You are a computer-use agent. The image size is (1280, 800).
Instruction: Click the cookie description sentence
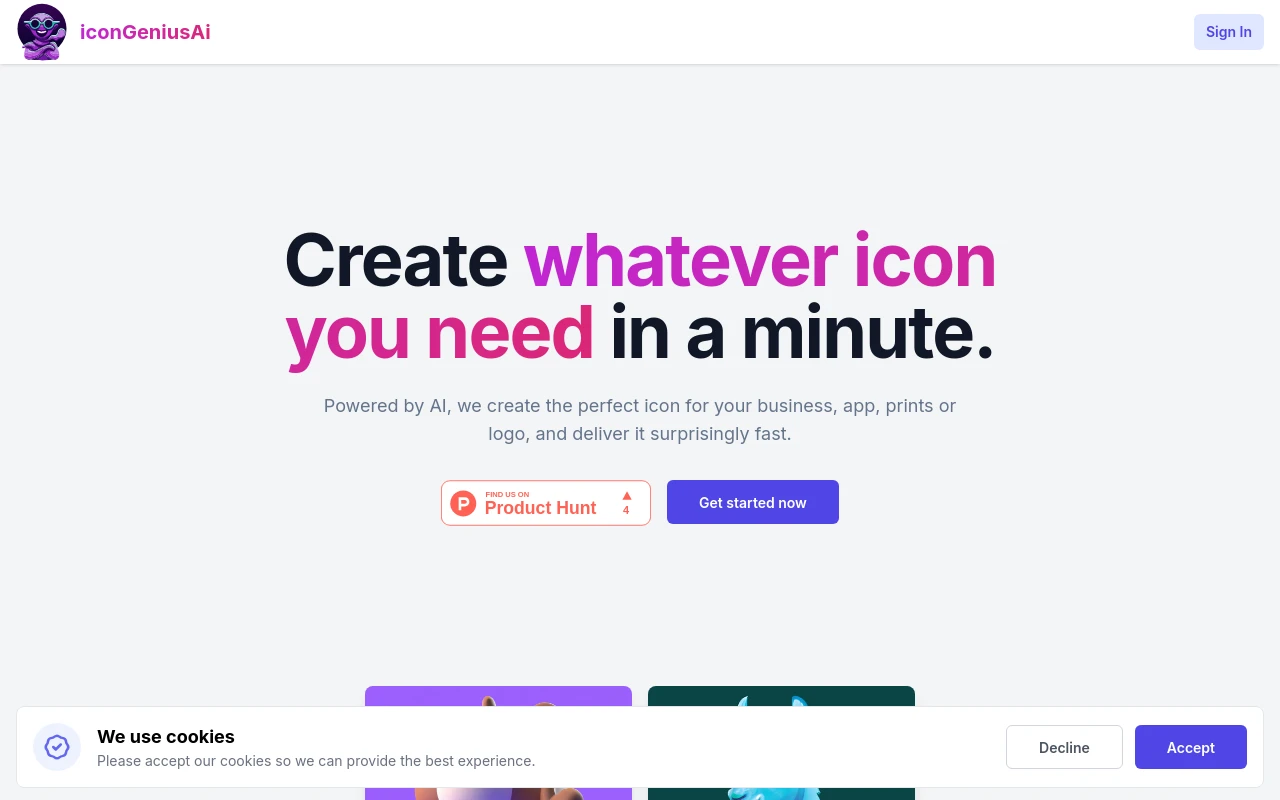[316, 761]
